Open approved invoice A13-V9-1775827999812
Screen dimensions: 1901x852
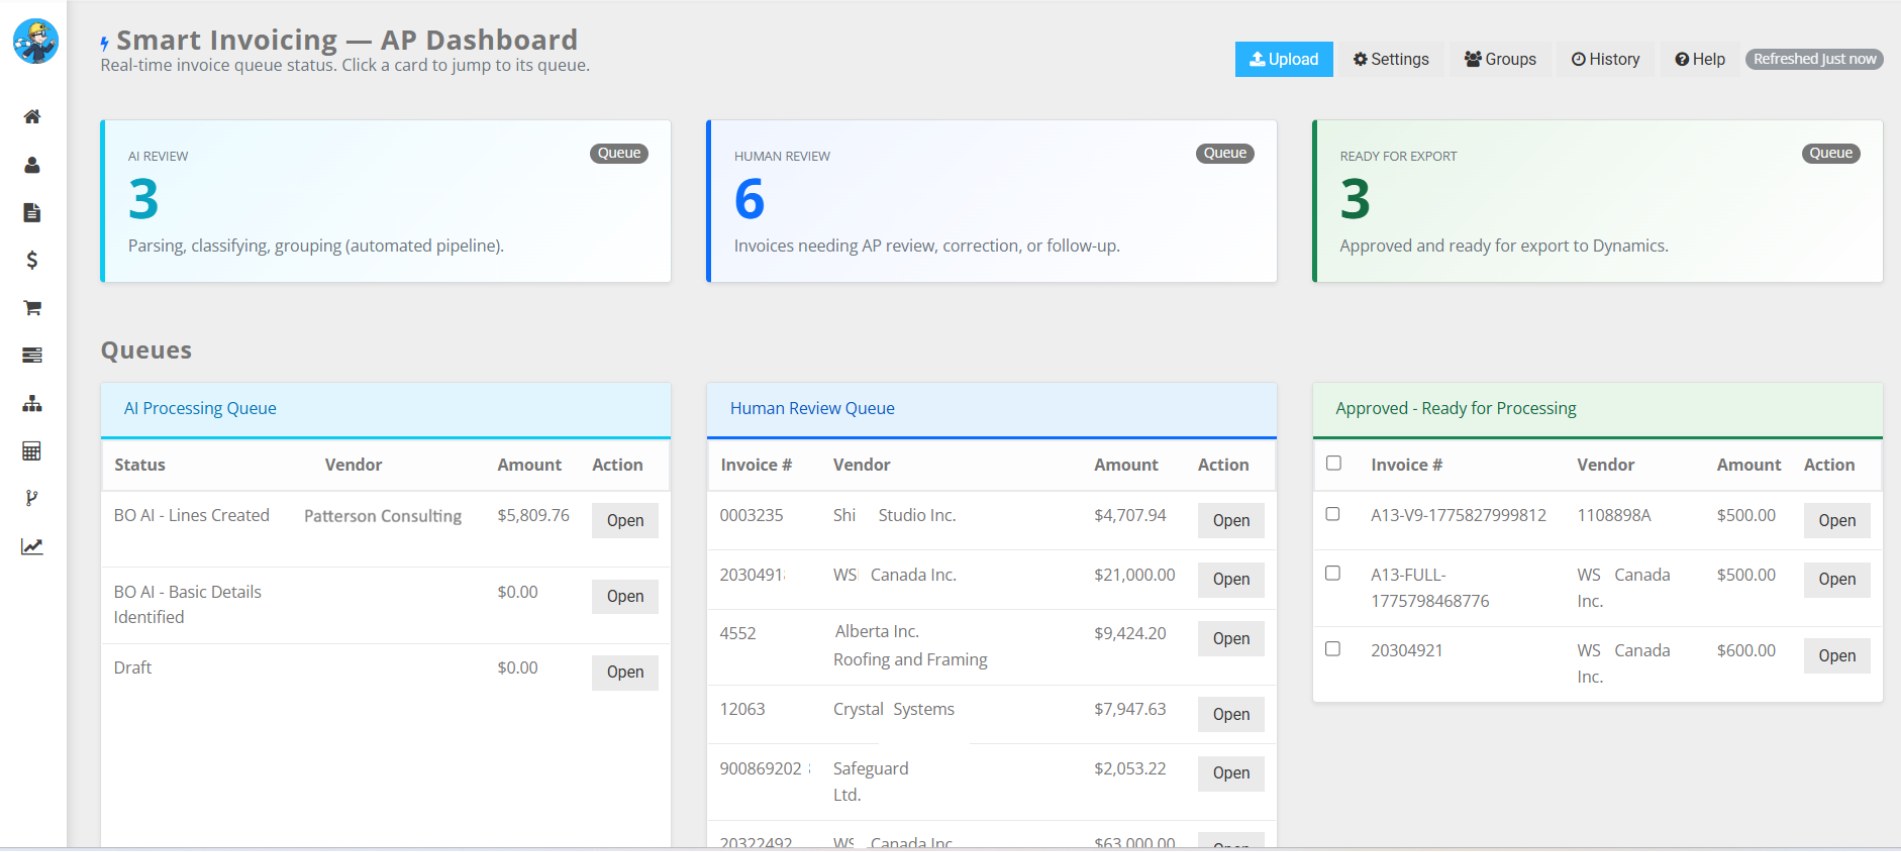coord(1837,520)
